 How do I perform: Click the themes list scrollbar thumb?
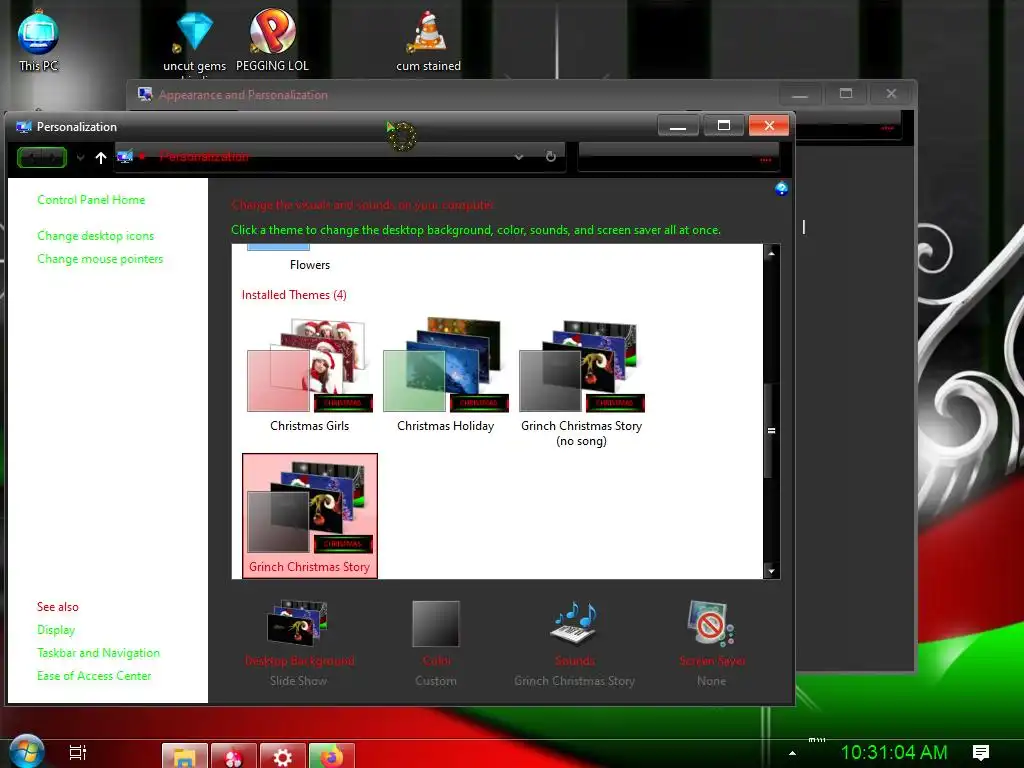pyautogui.click(x=771, y=430)
